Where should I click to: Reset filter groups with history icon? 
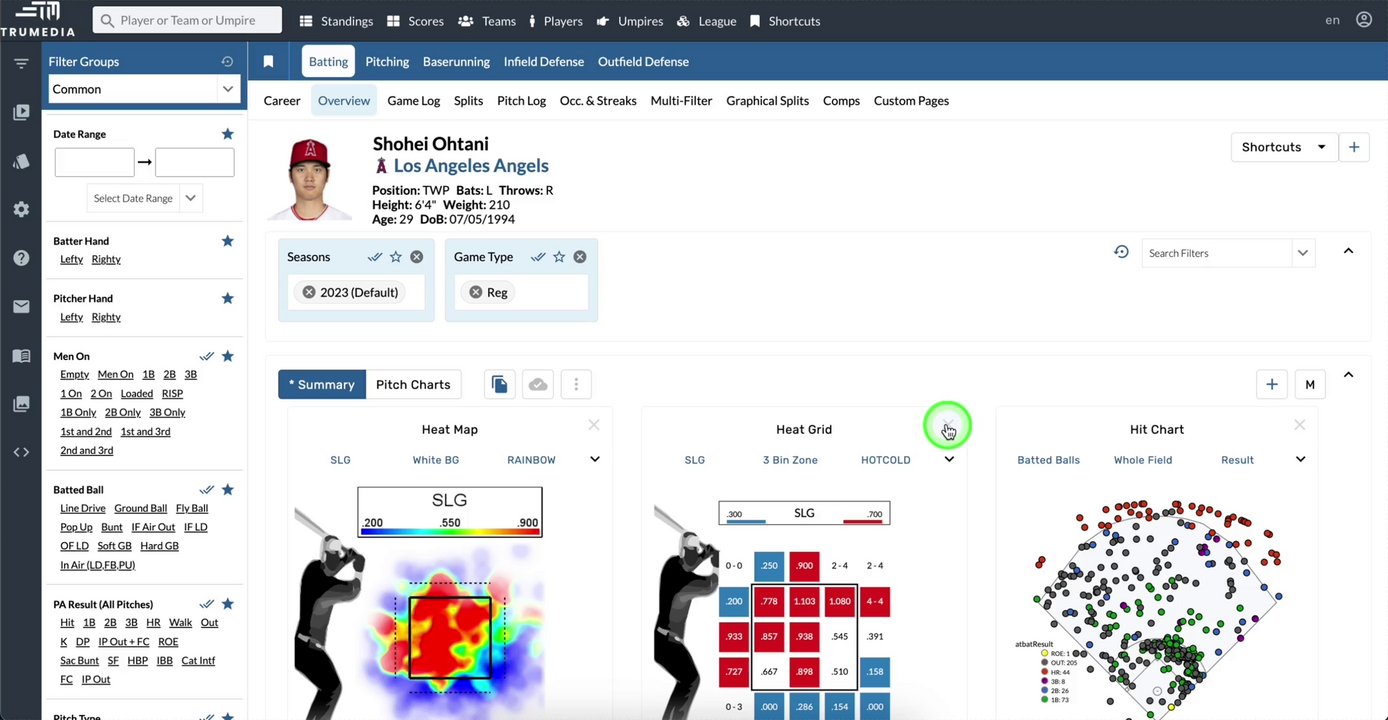coord(227,62)
